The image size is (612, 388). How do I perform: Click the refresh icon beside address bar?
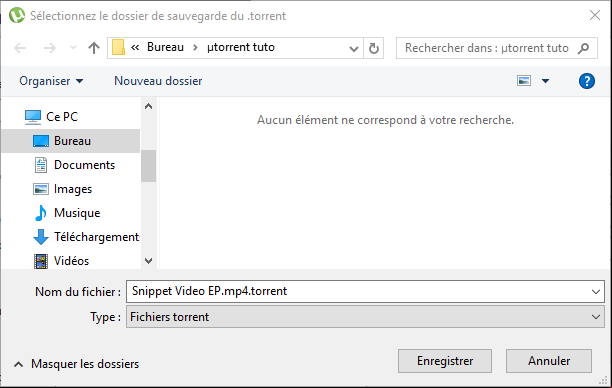click(x=374, y=48)
